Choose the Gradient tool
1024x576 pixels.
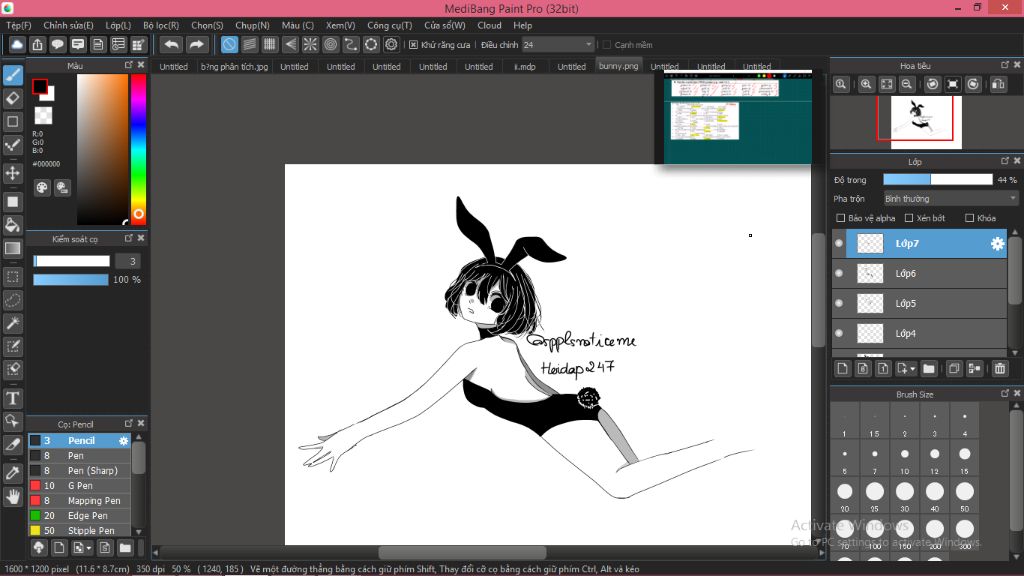[12, 248]
